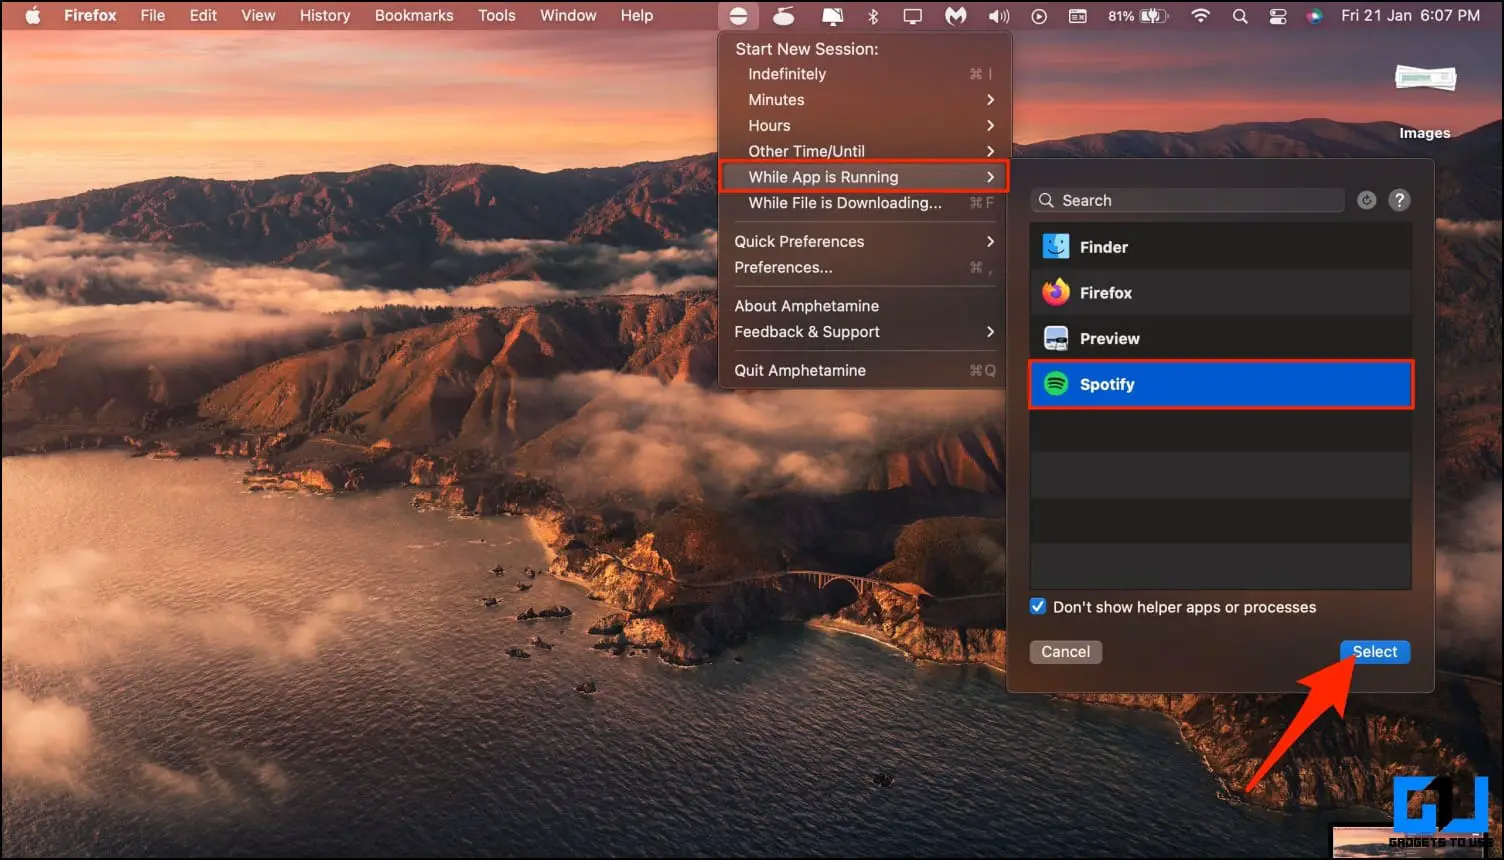Open the volume speaker icon

point(998,16)
